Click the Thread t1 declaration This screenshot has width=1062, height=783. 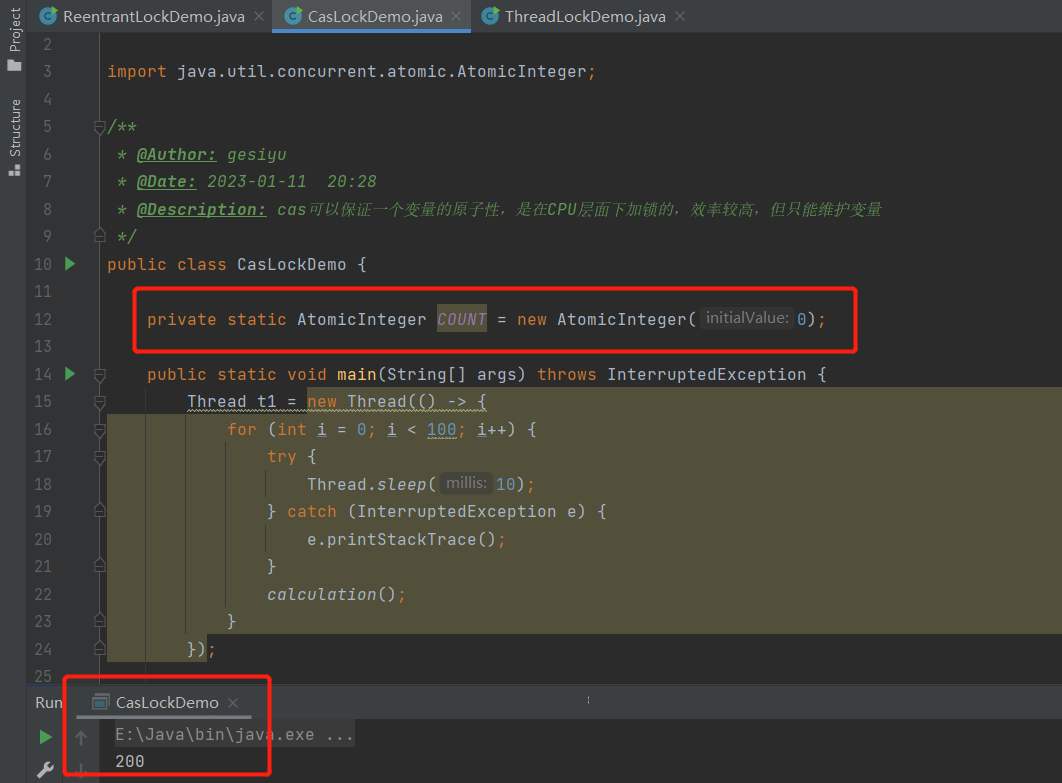(232, 402)
